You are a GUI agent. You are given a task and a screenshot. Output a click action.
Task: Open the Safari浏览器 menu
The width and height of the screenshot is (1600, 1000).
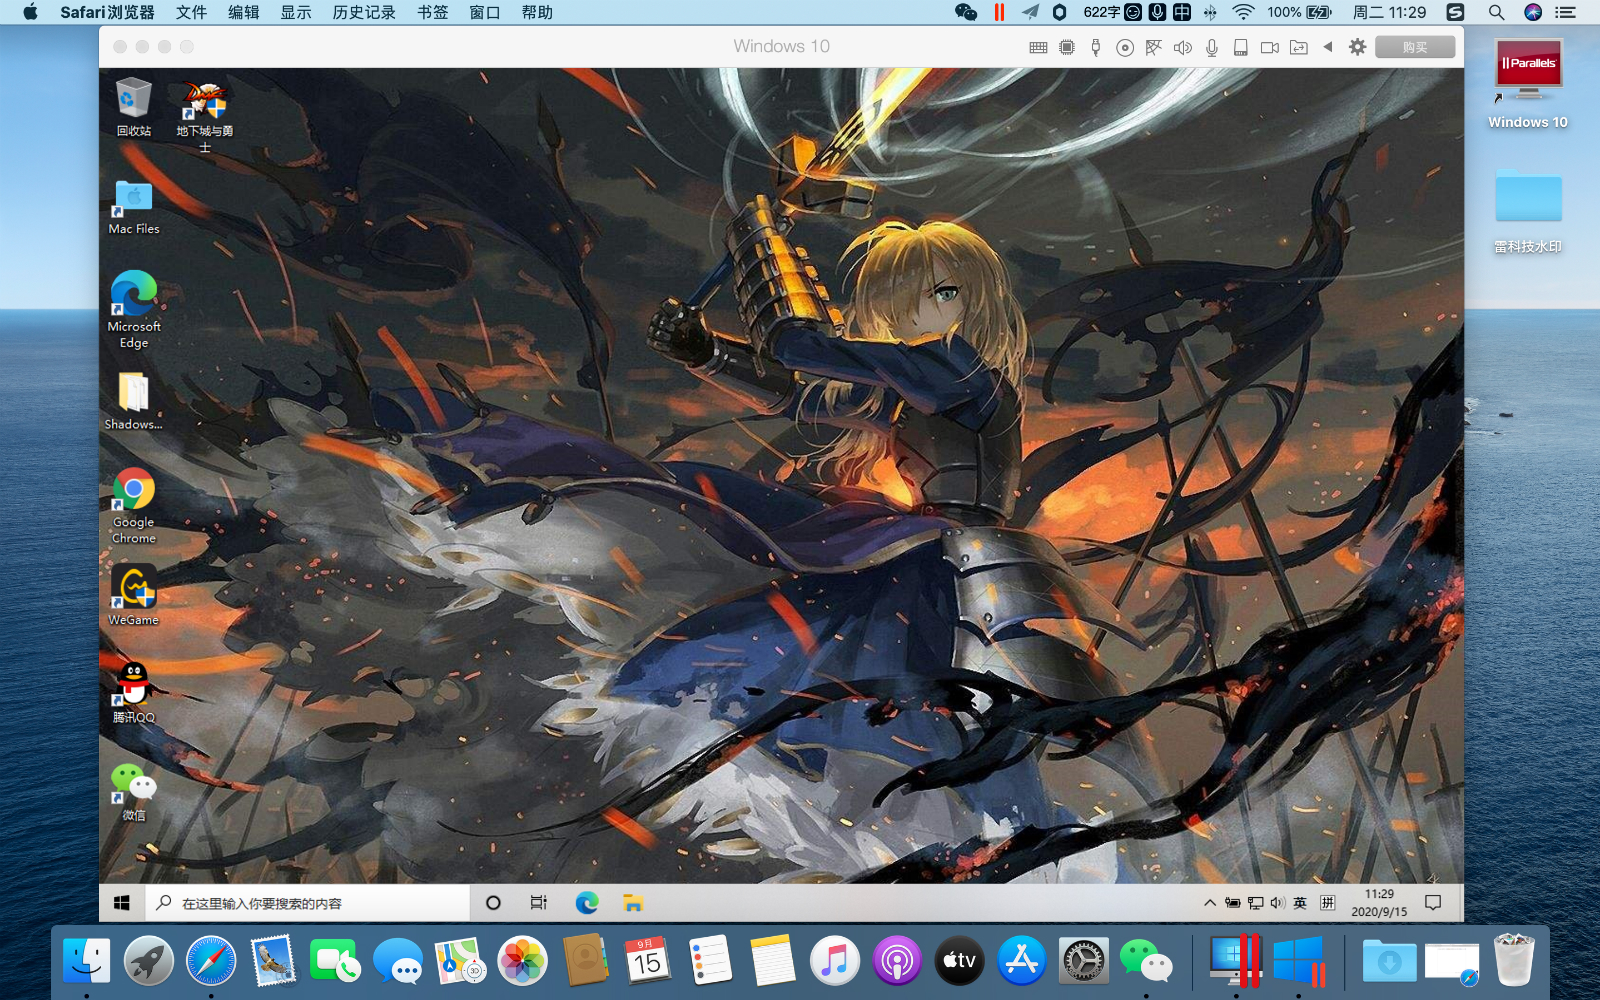(x=107, y=12)
